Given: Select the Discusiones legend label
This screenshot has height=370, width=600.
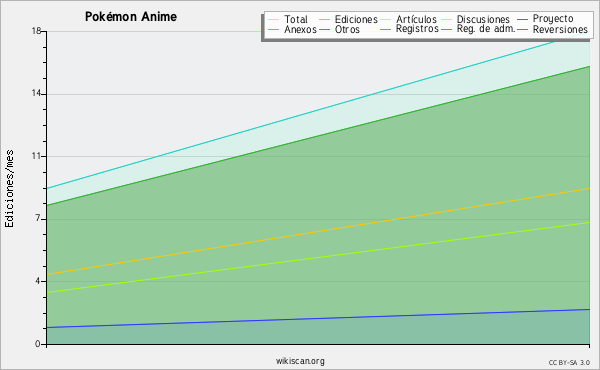Looking at the screenshot, I should (x=483, y=19).
